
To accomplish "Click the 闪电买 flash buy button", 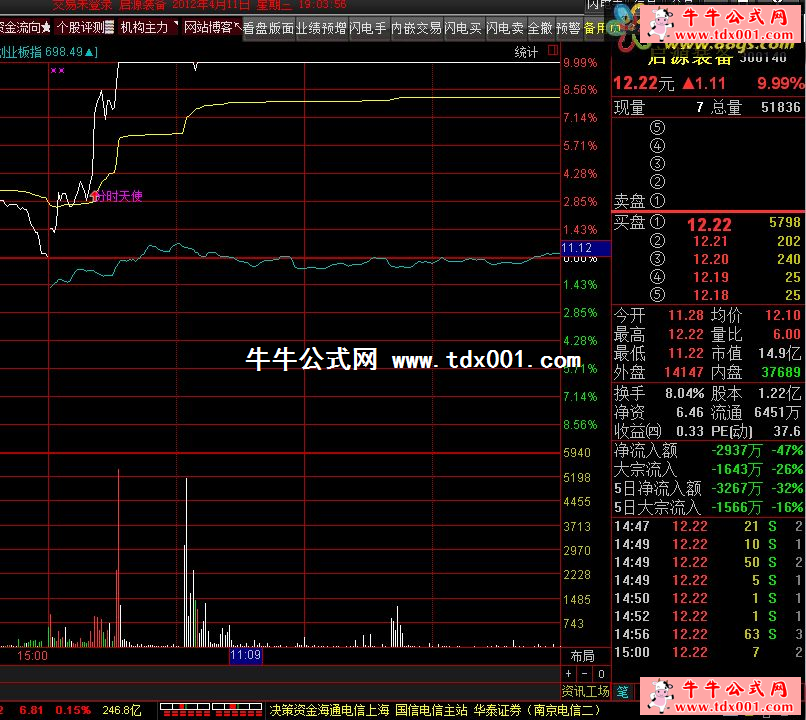I will pyautogui.click(x=463, y=28).
